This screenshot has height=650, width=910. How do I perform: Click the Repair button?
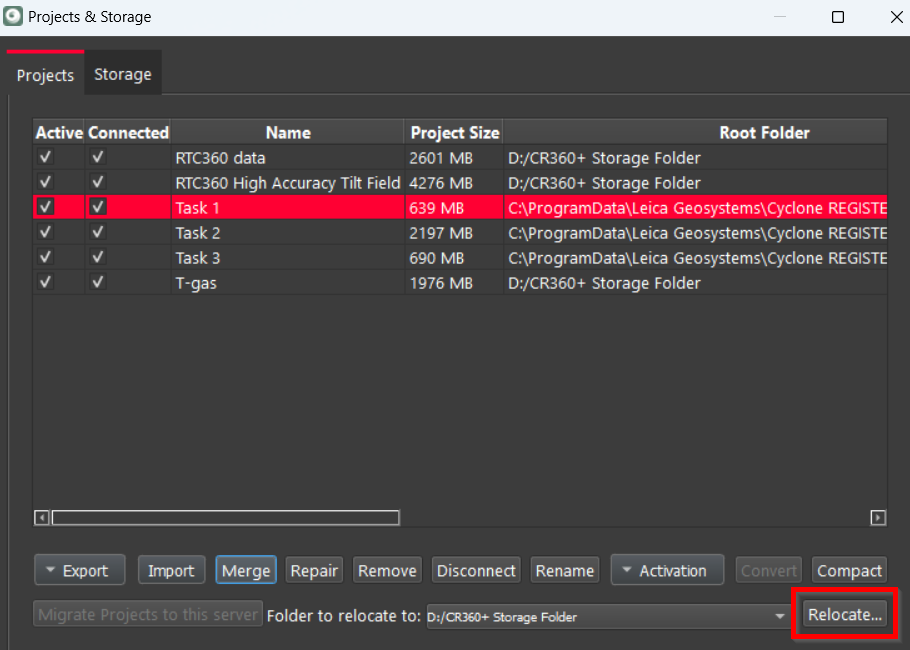click(x=314, y=571)
